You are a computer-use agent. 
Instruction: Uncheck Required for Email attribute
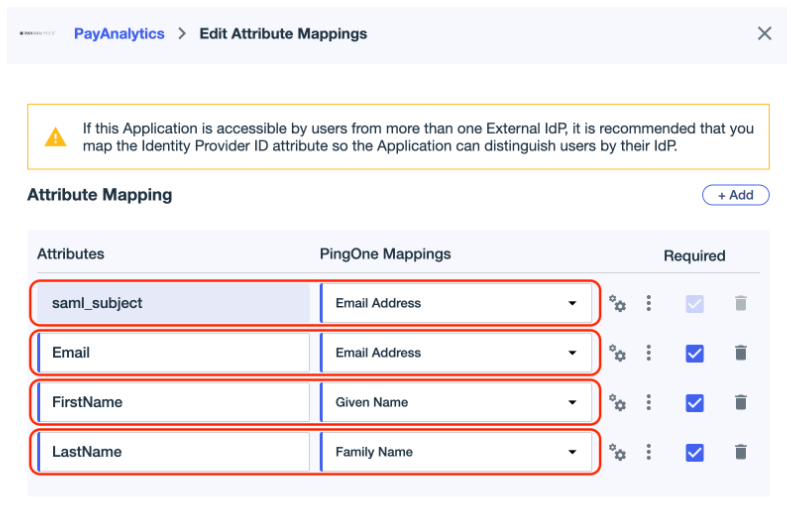695,353
